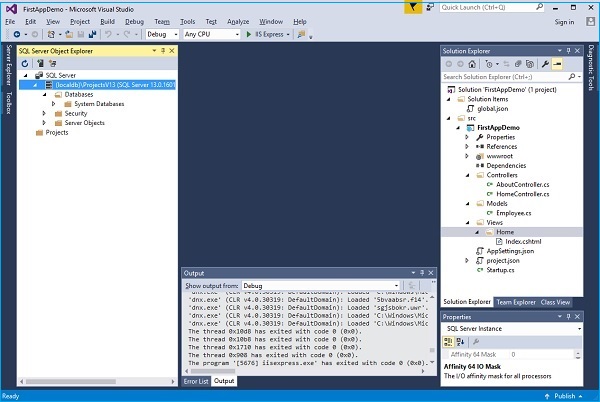The image size is (600, 402).
Task: Click the Solution Explorer search magnifier icon
Action: (x=572, y=77)
